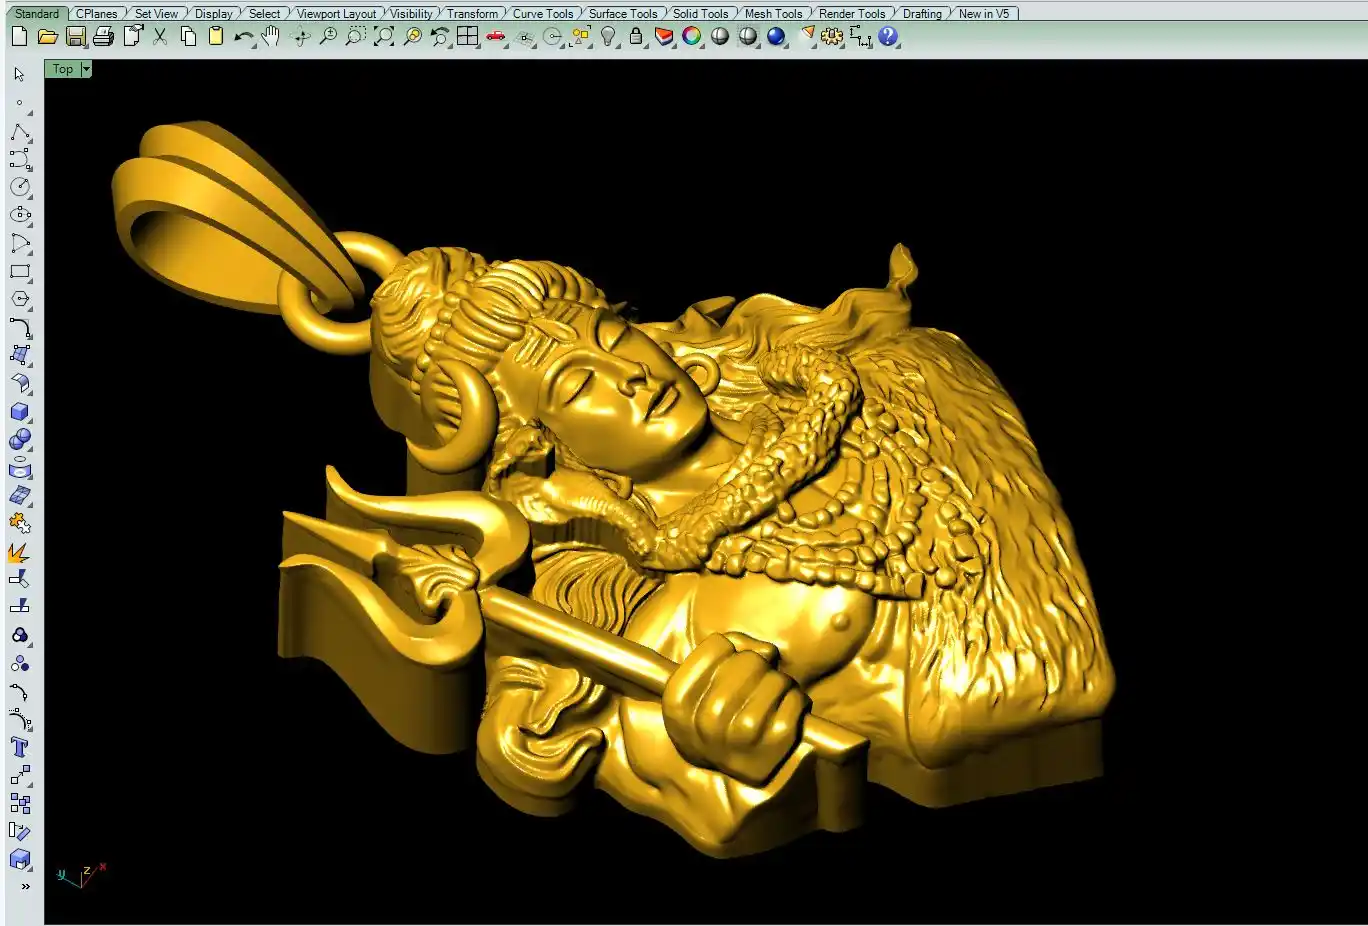Toggle the light bulb hide/show icon

[x=608, y=37]
